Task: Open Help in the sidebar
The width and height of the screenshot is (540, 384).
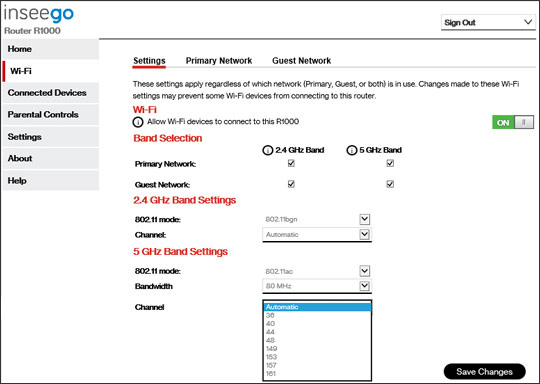Action: click(51, 180)
